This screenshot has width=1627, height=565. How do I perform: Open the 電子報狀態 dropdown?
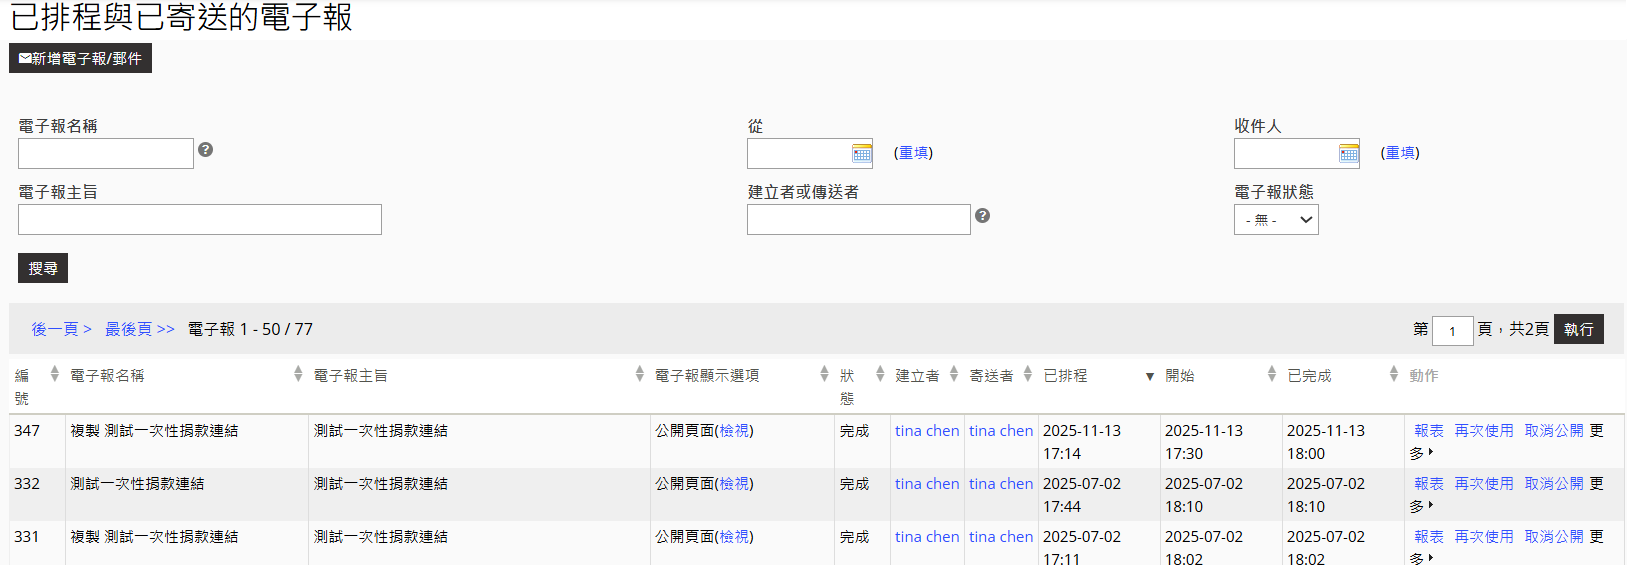point(1276,220)
